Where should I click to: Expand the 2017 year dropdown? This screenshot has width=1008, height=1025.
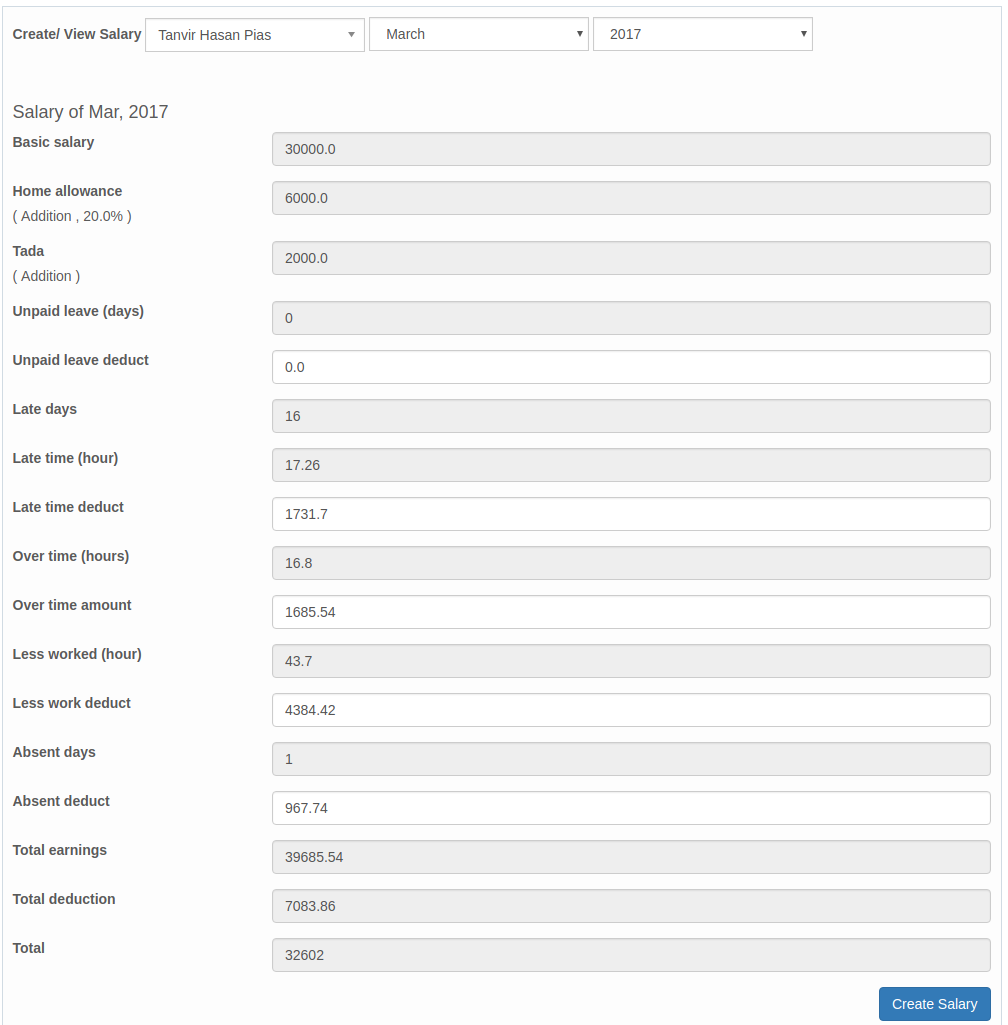click(702, 34)
